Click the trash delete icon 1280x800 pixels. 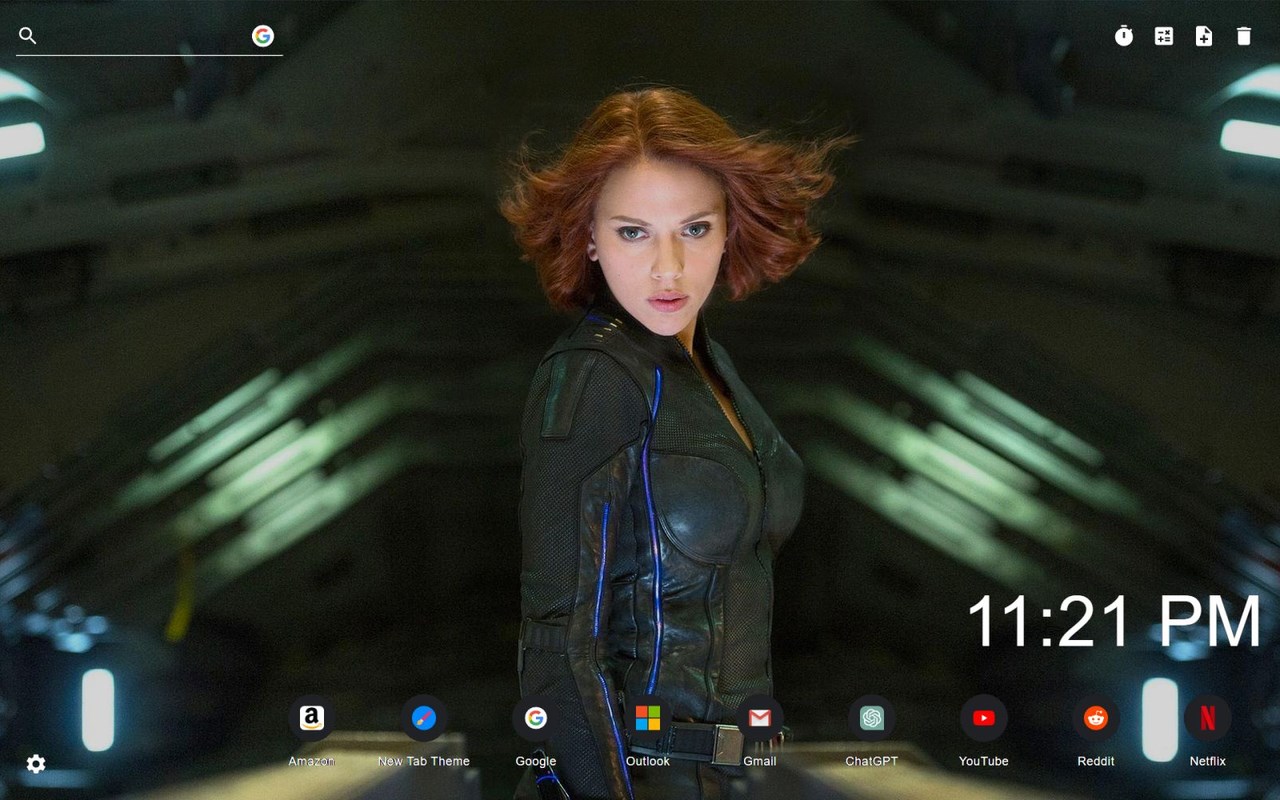tap(1244, 36)
